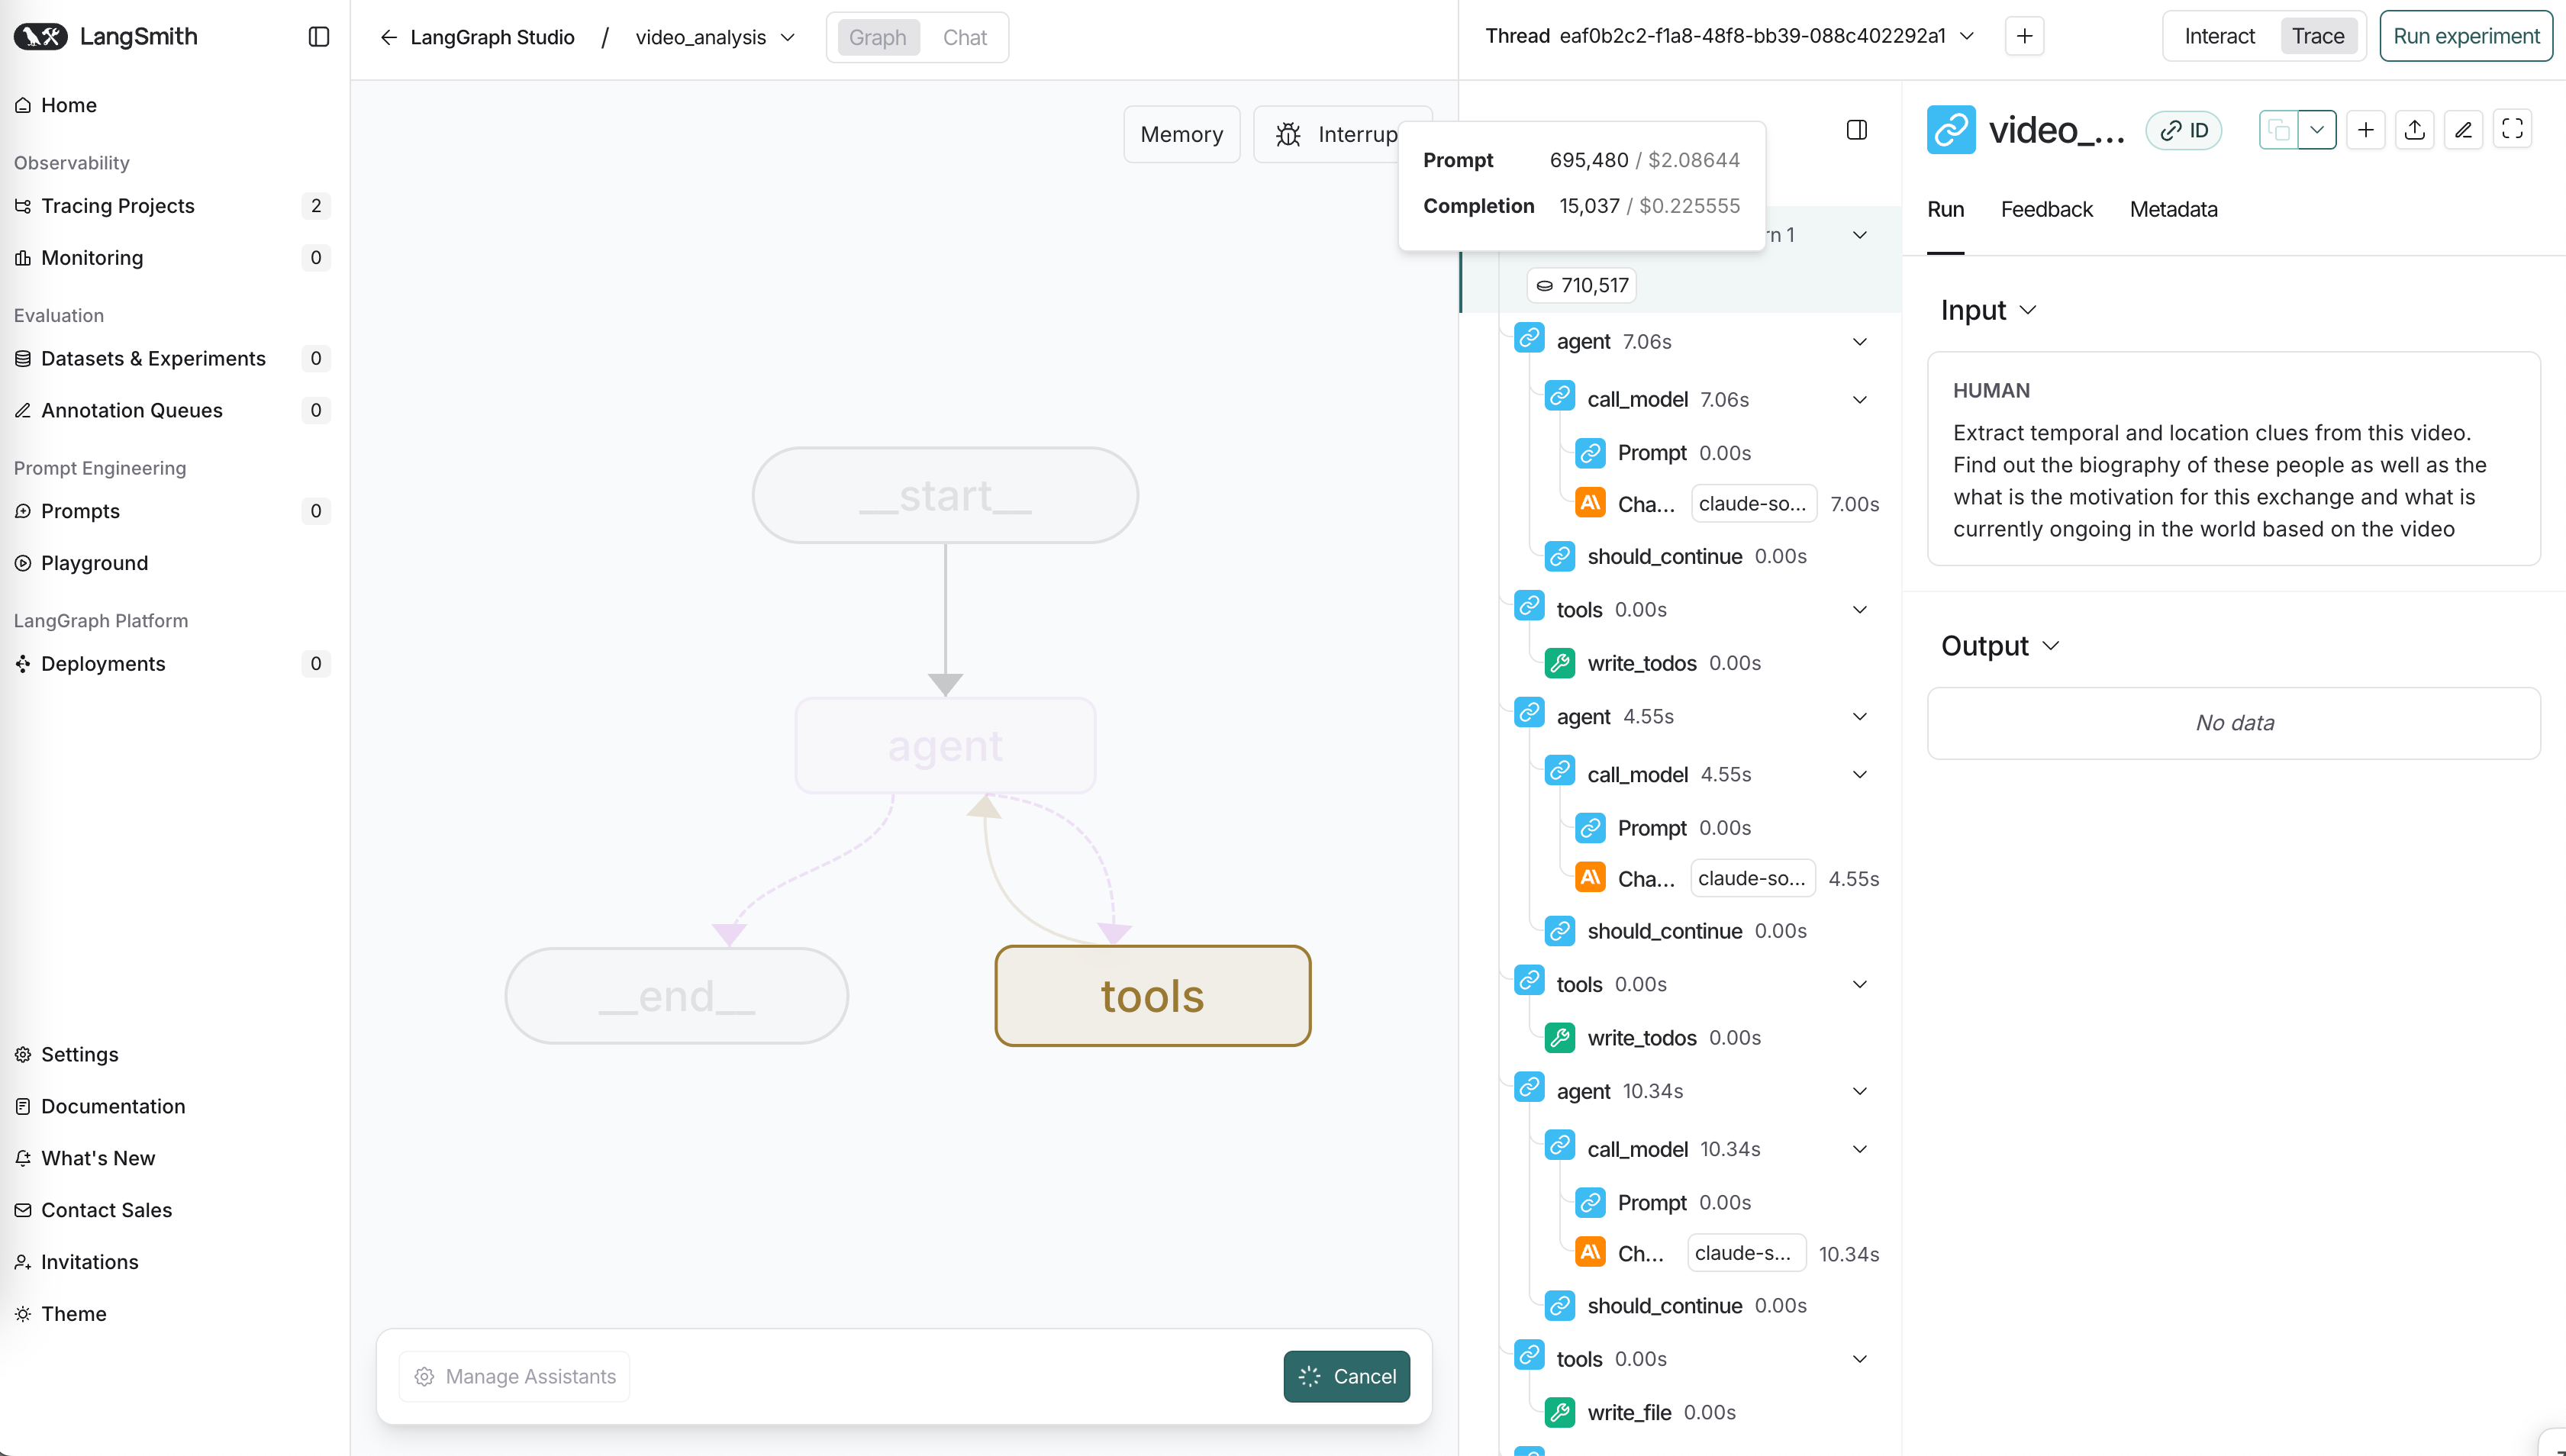Viewport: 2566px width, 1456px height.
Task: Click the pencil edit icon in run header
Action: 2463,130
